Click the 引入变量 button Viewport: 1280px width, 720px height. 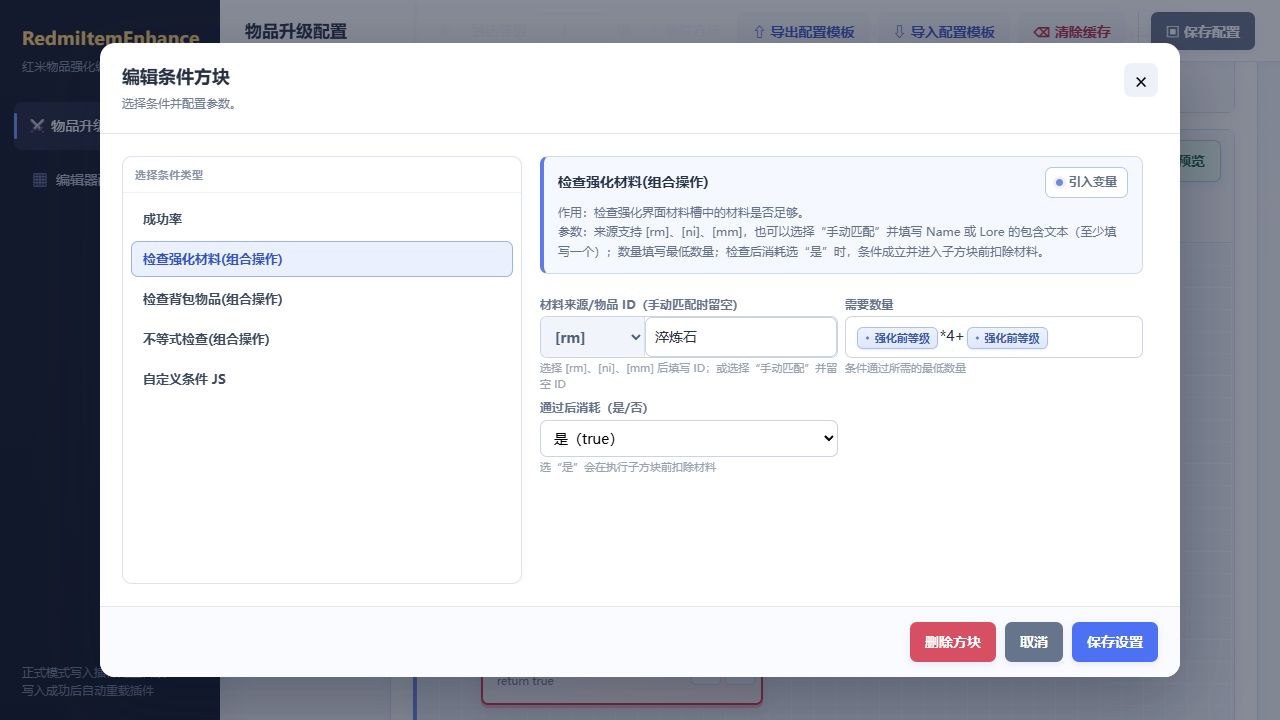coord(1086,182)
